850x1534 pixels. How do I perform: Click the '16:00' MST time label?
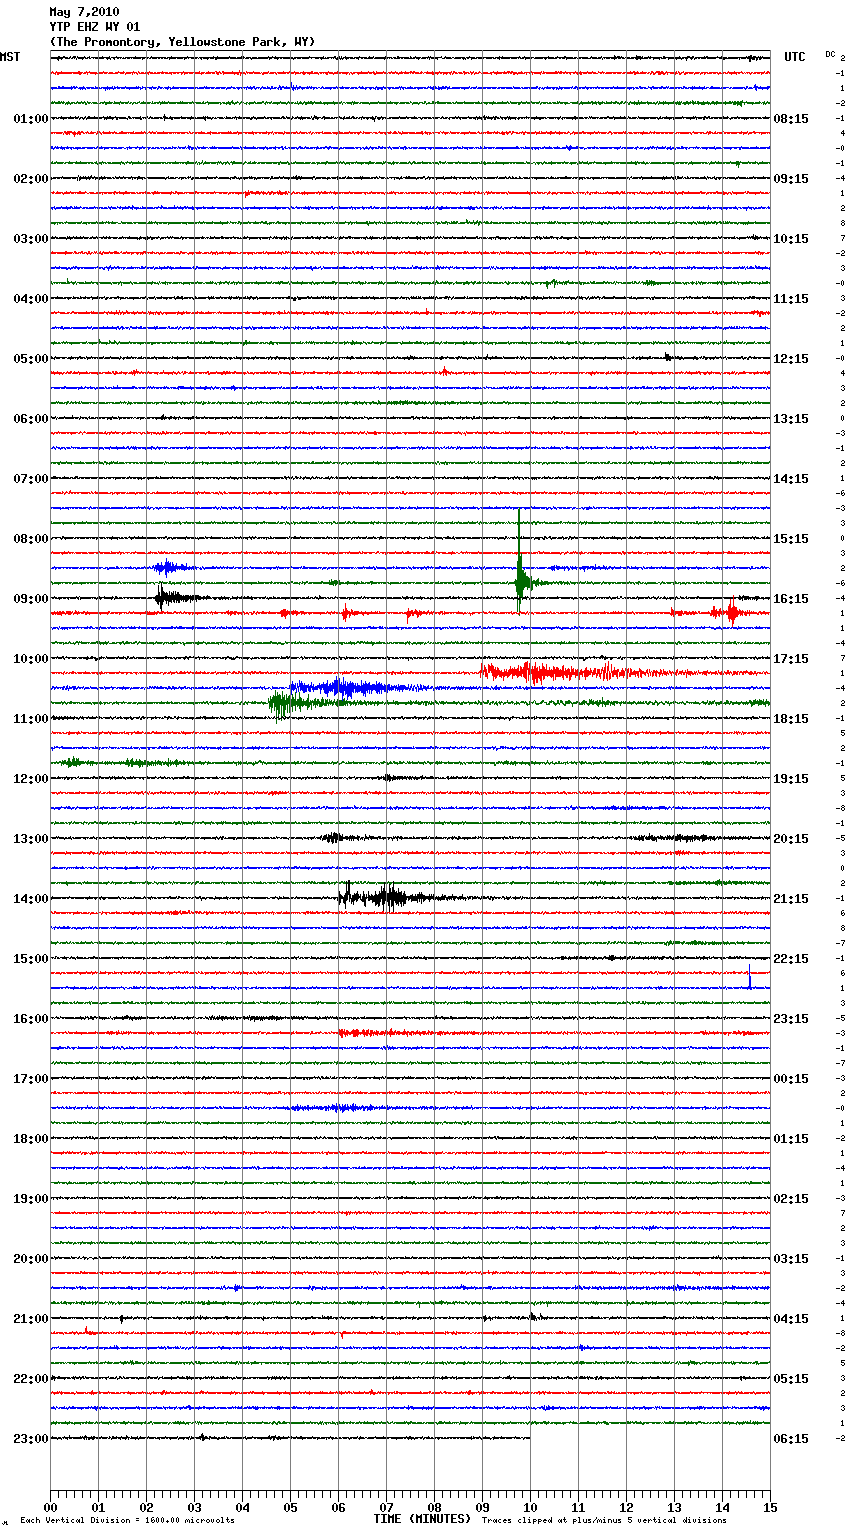(31, 1019)
